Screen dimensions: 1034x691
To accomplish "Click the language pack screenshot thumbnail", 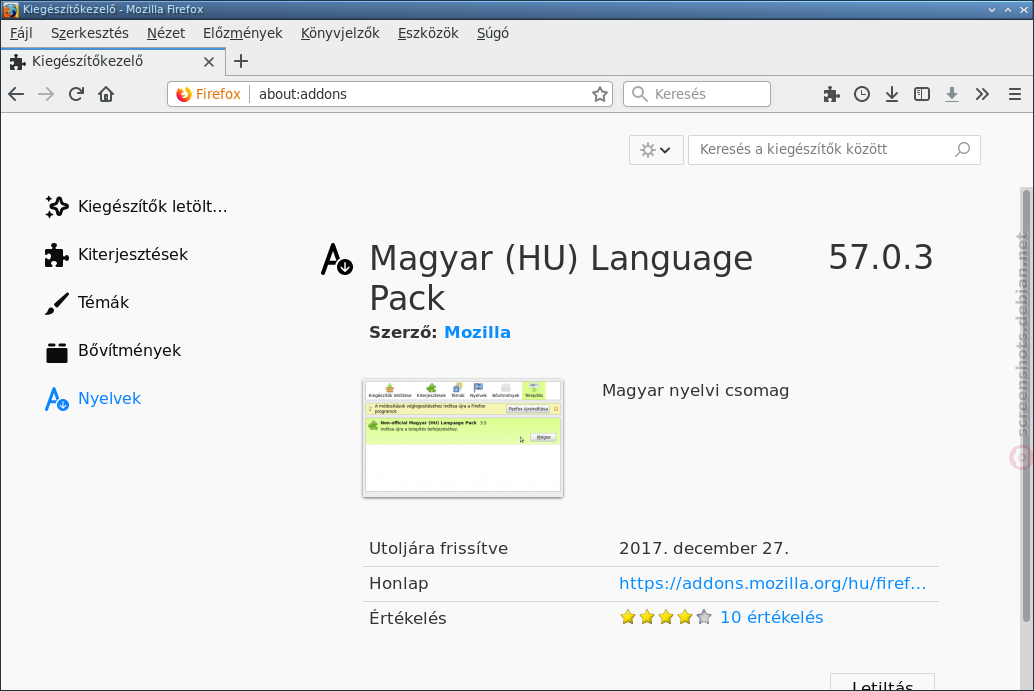I will coord(463,438).
